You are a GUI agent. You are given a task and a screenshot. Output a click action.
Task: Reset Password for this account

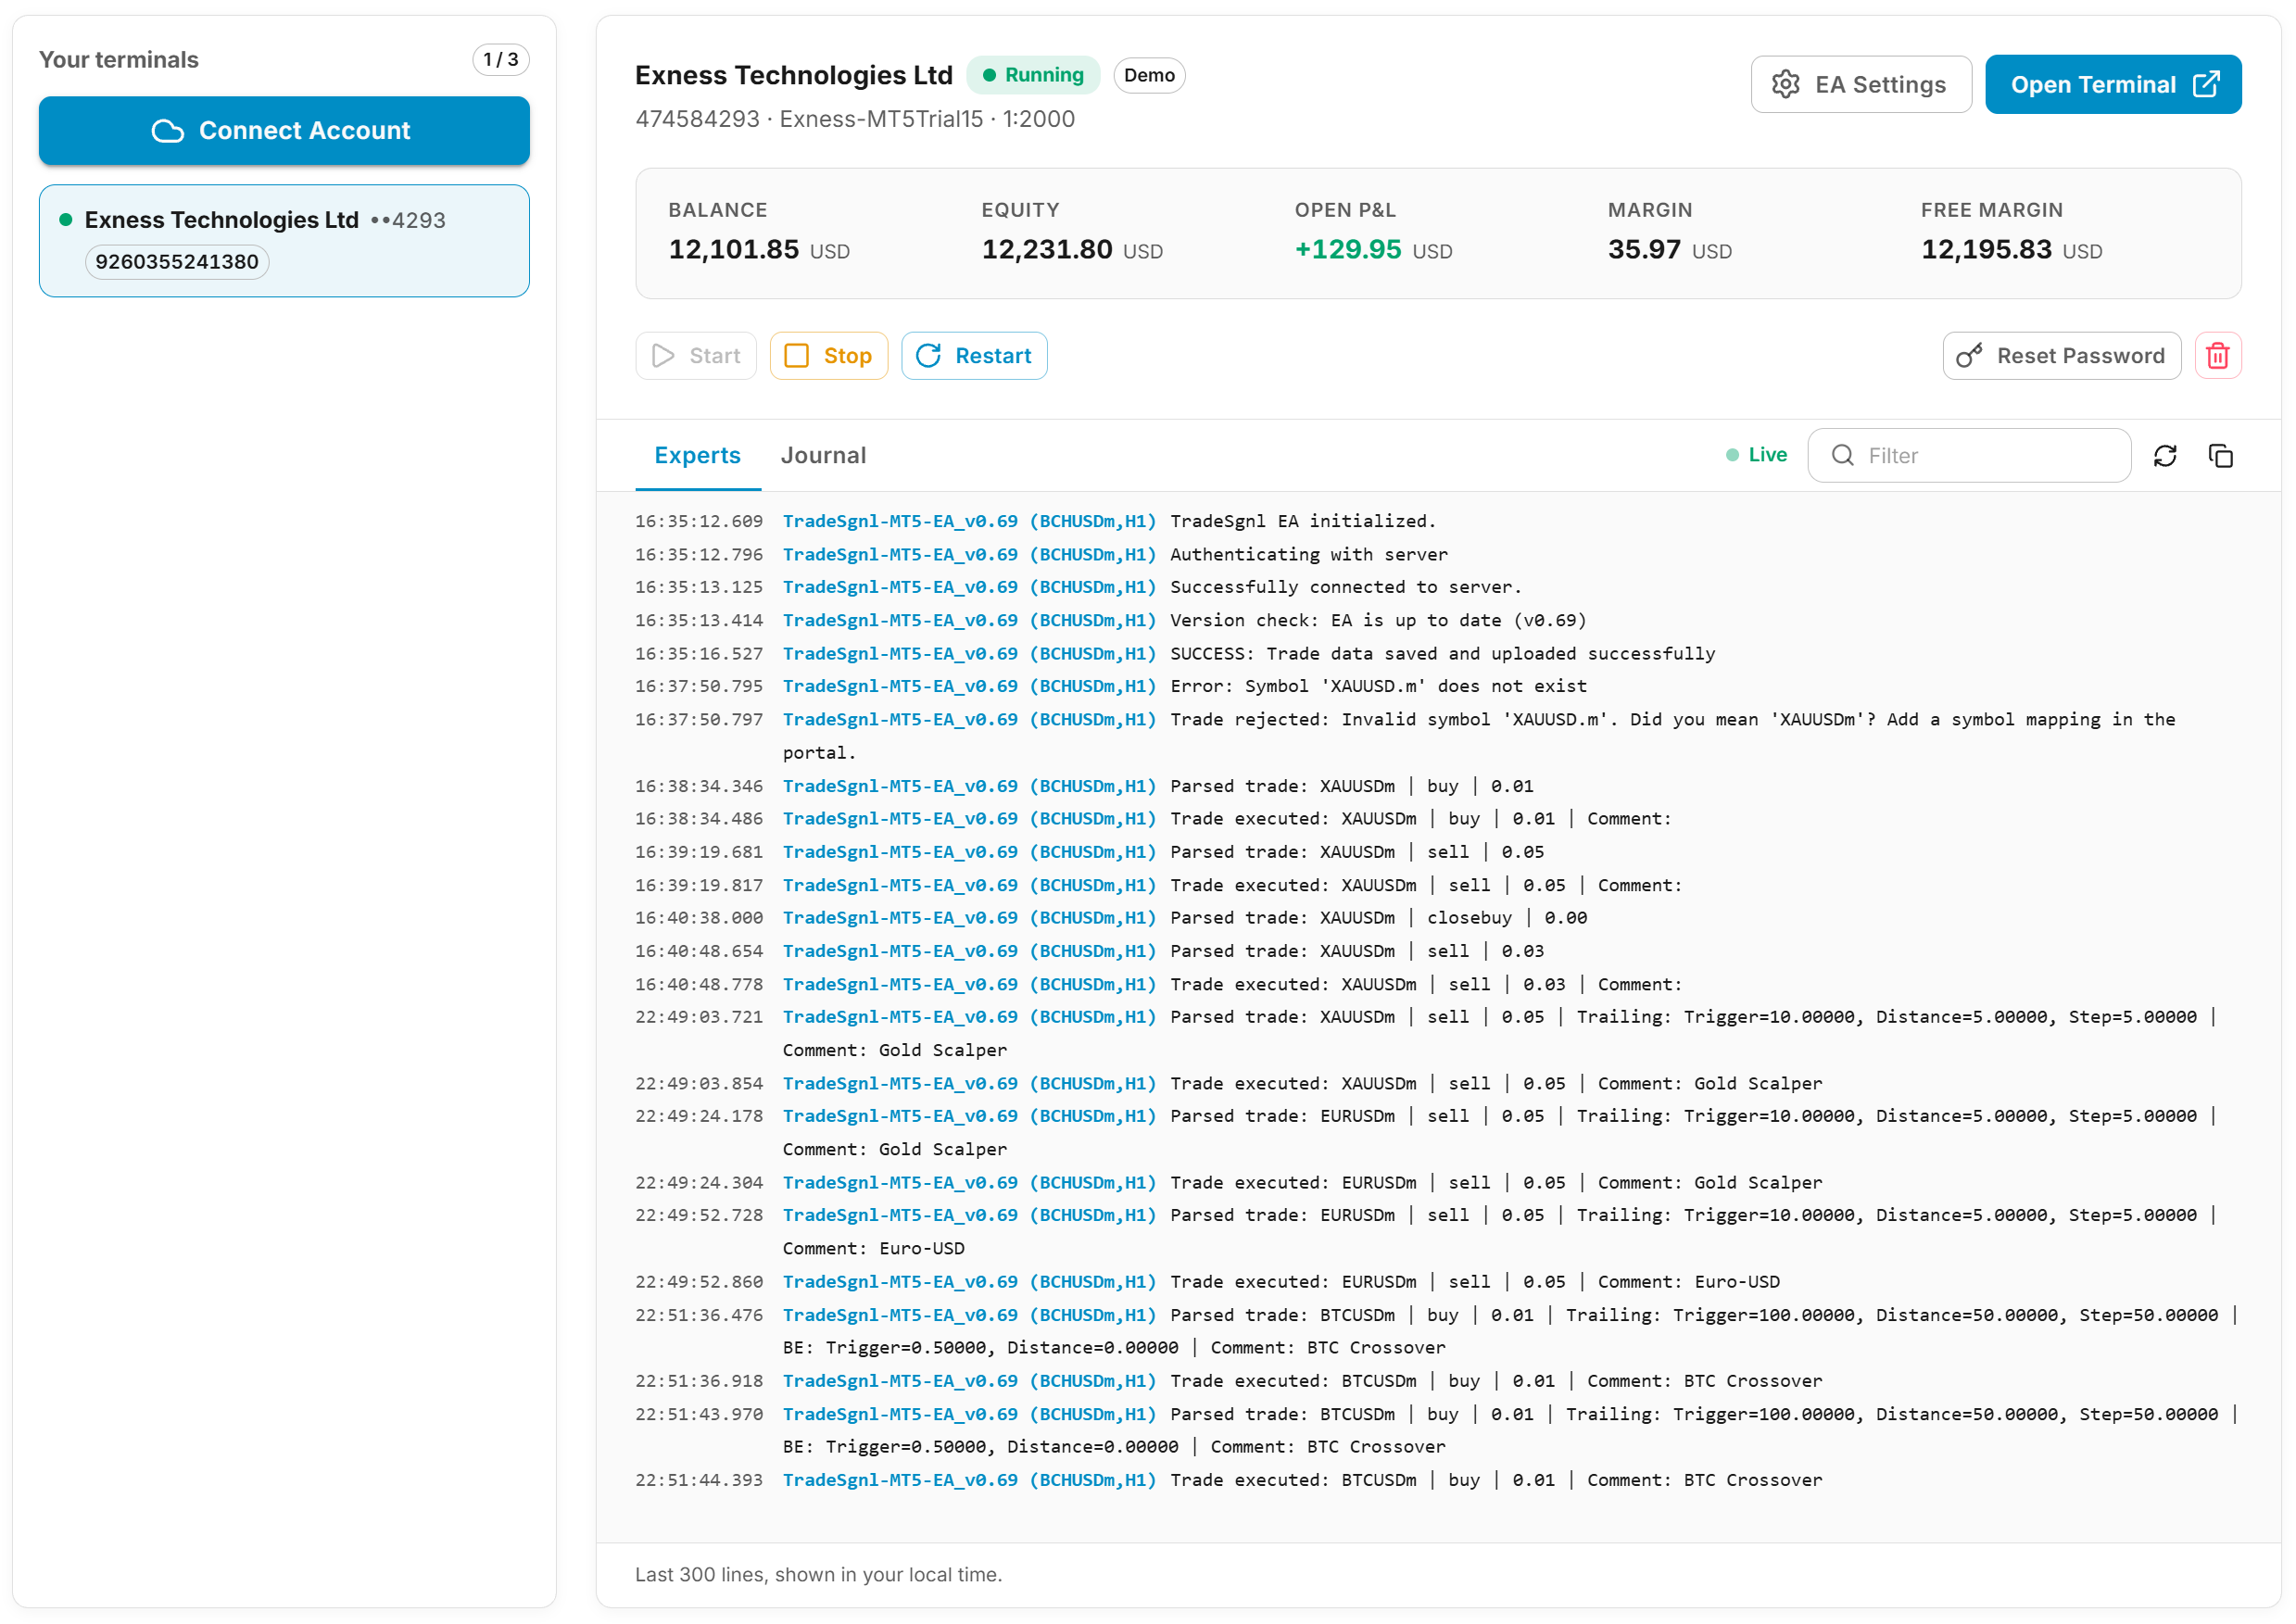point(2062,356)
